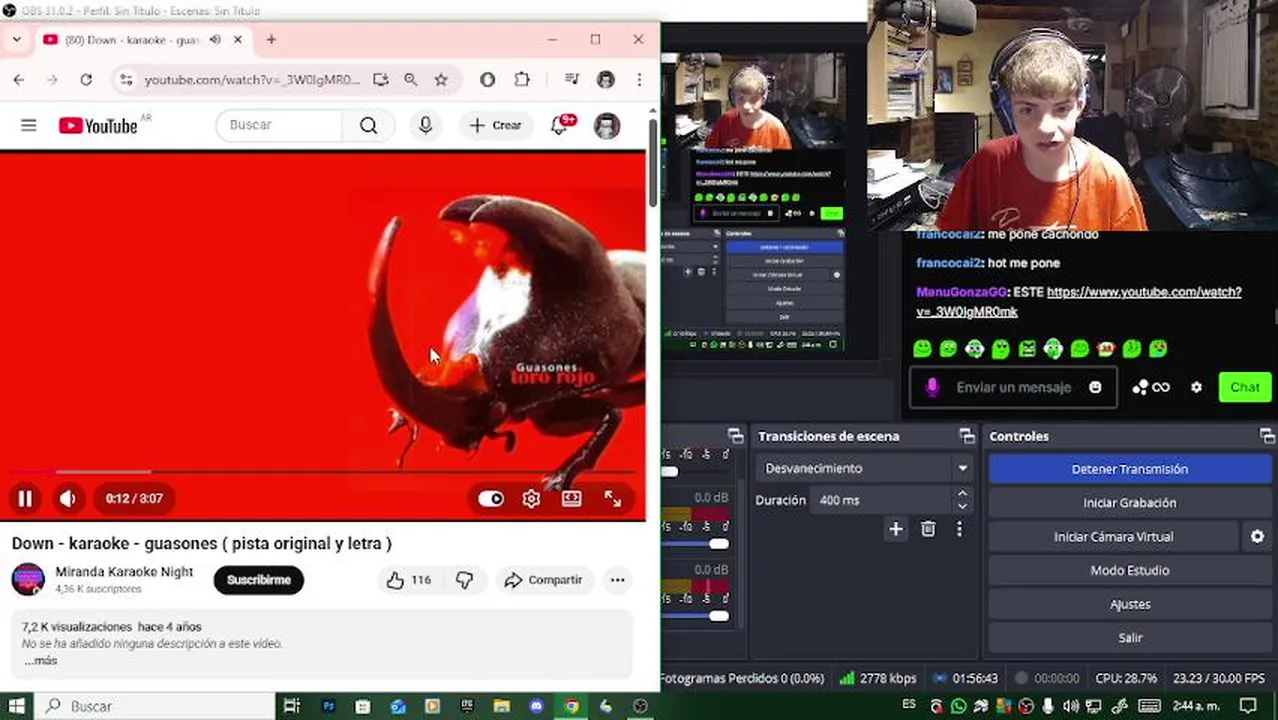This screenshot has width=1278, height=720.
Task: Reload the page in Chrome
Action: point(86,79)
